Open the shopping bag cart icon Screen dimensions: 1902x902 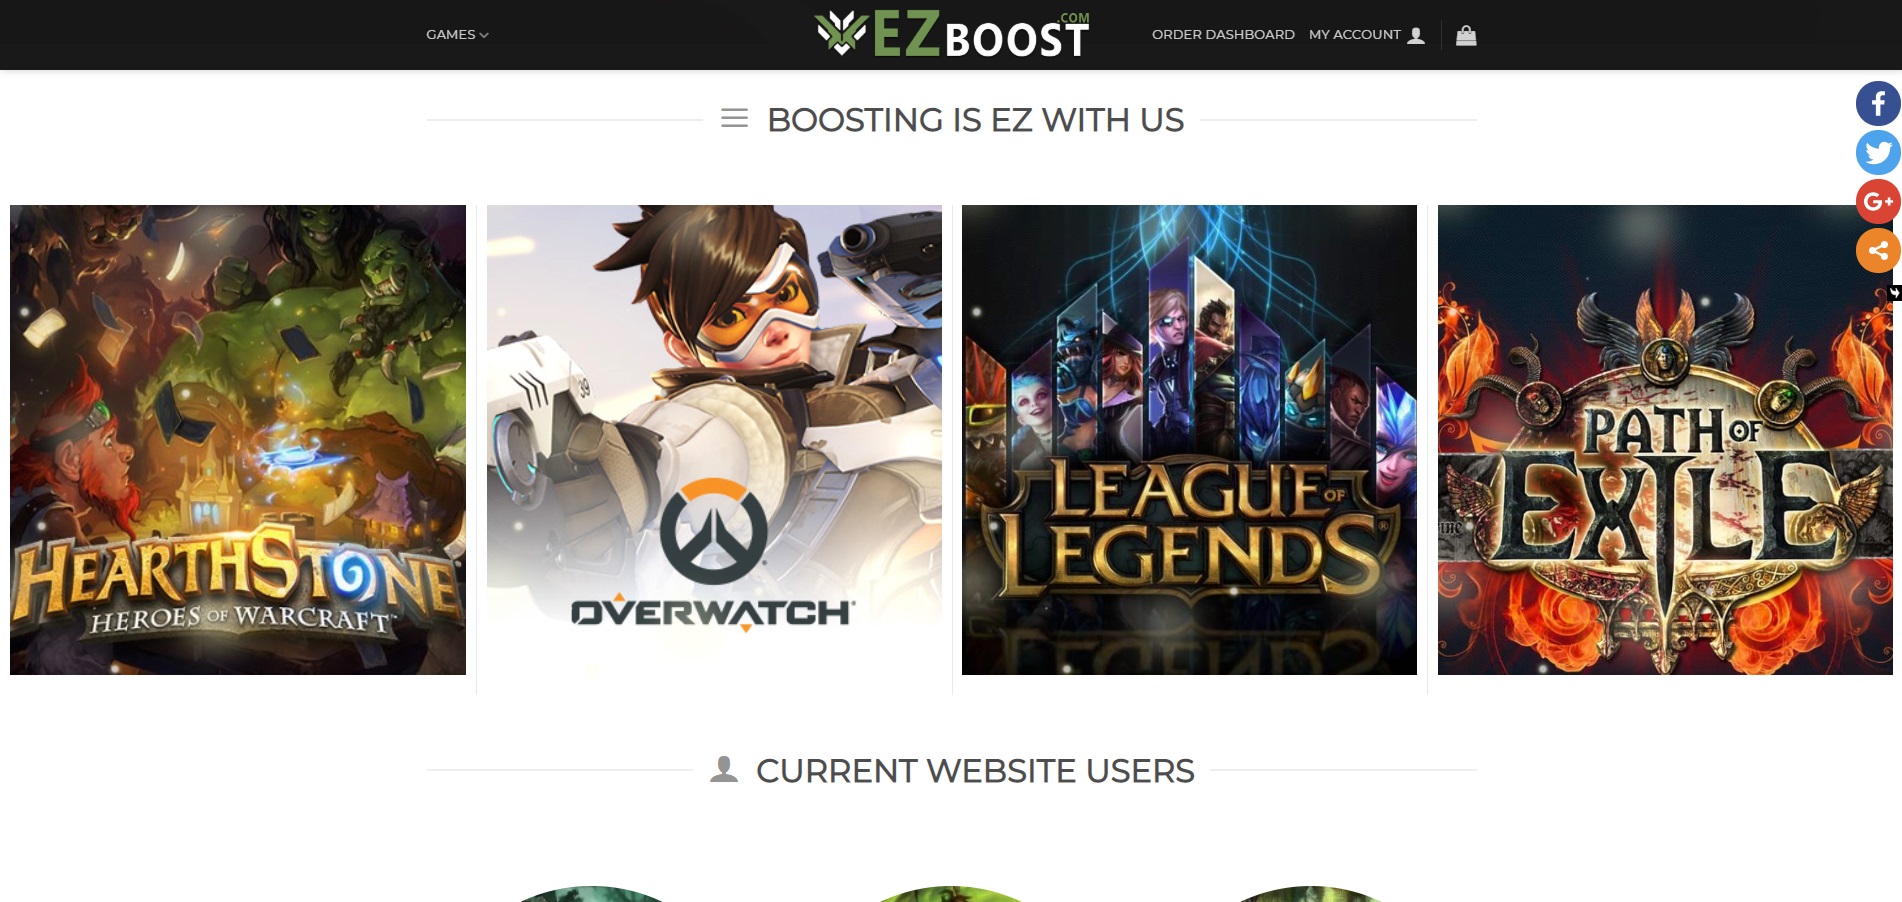1466,35
